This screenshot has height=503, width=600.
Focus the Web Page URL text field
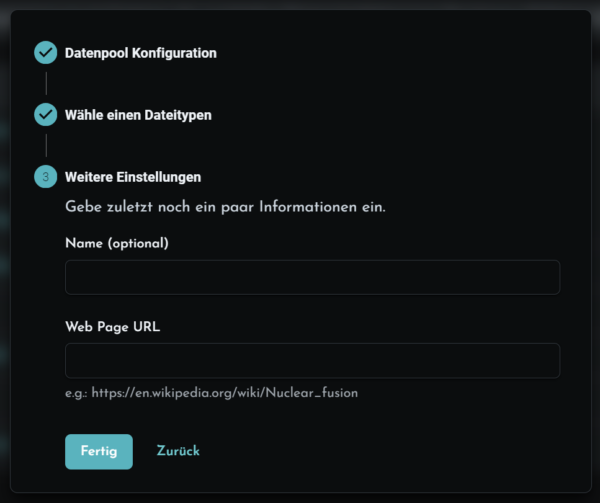313,361
